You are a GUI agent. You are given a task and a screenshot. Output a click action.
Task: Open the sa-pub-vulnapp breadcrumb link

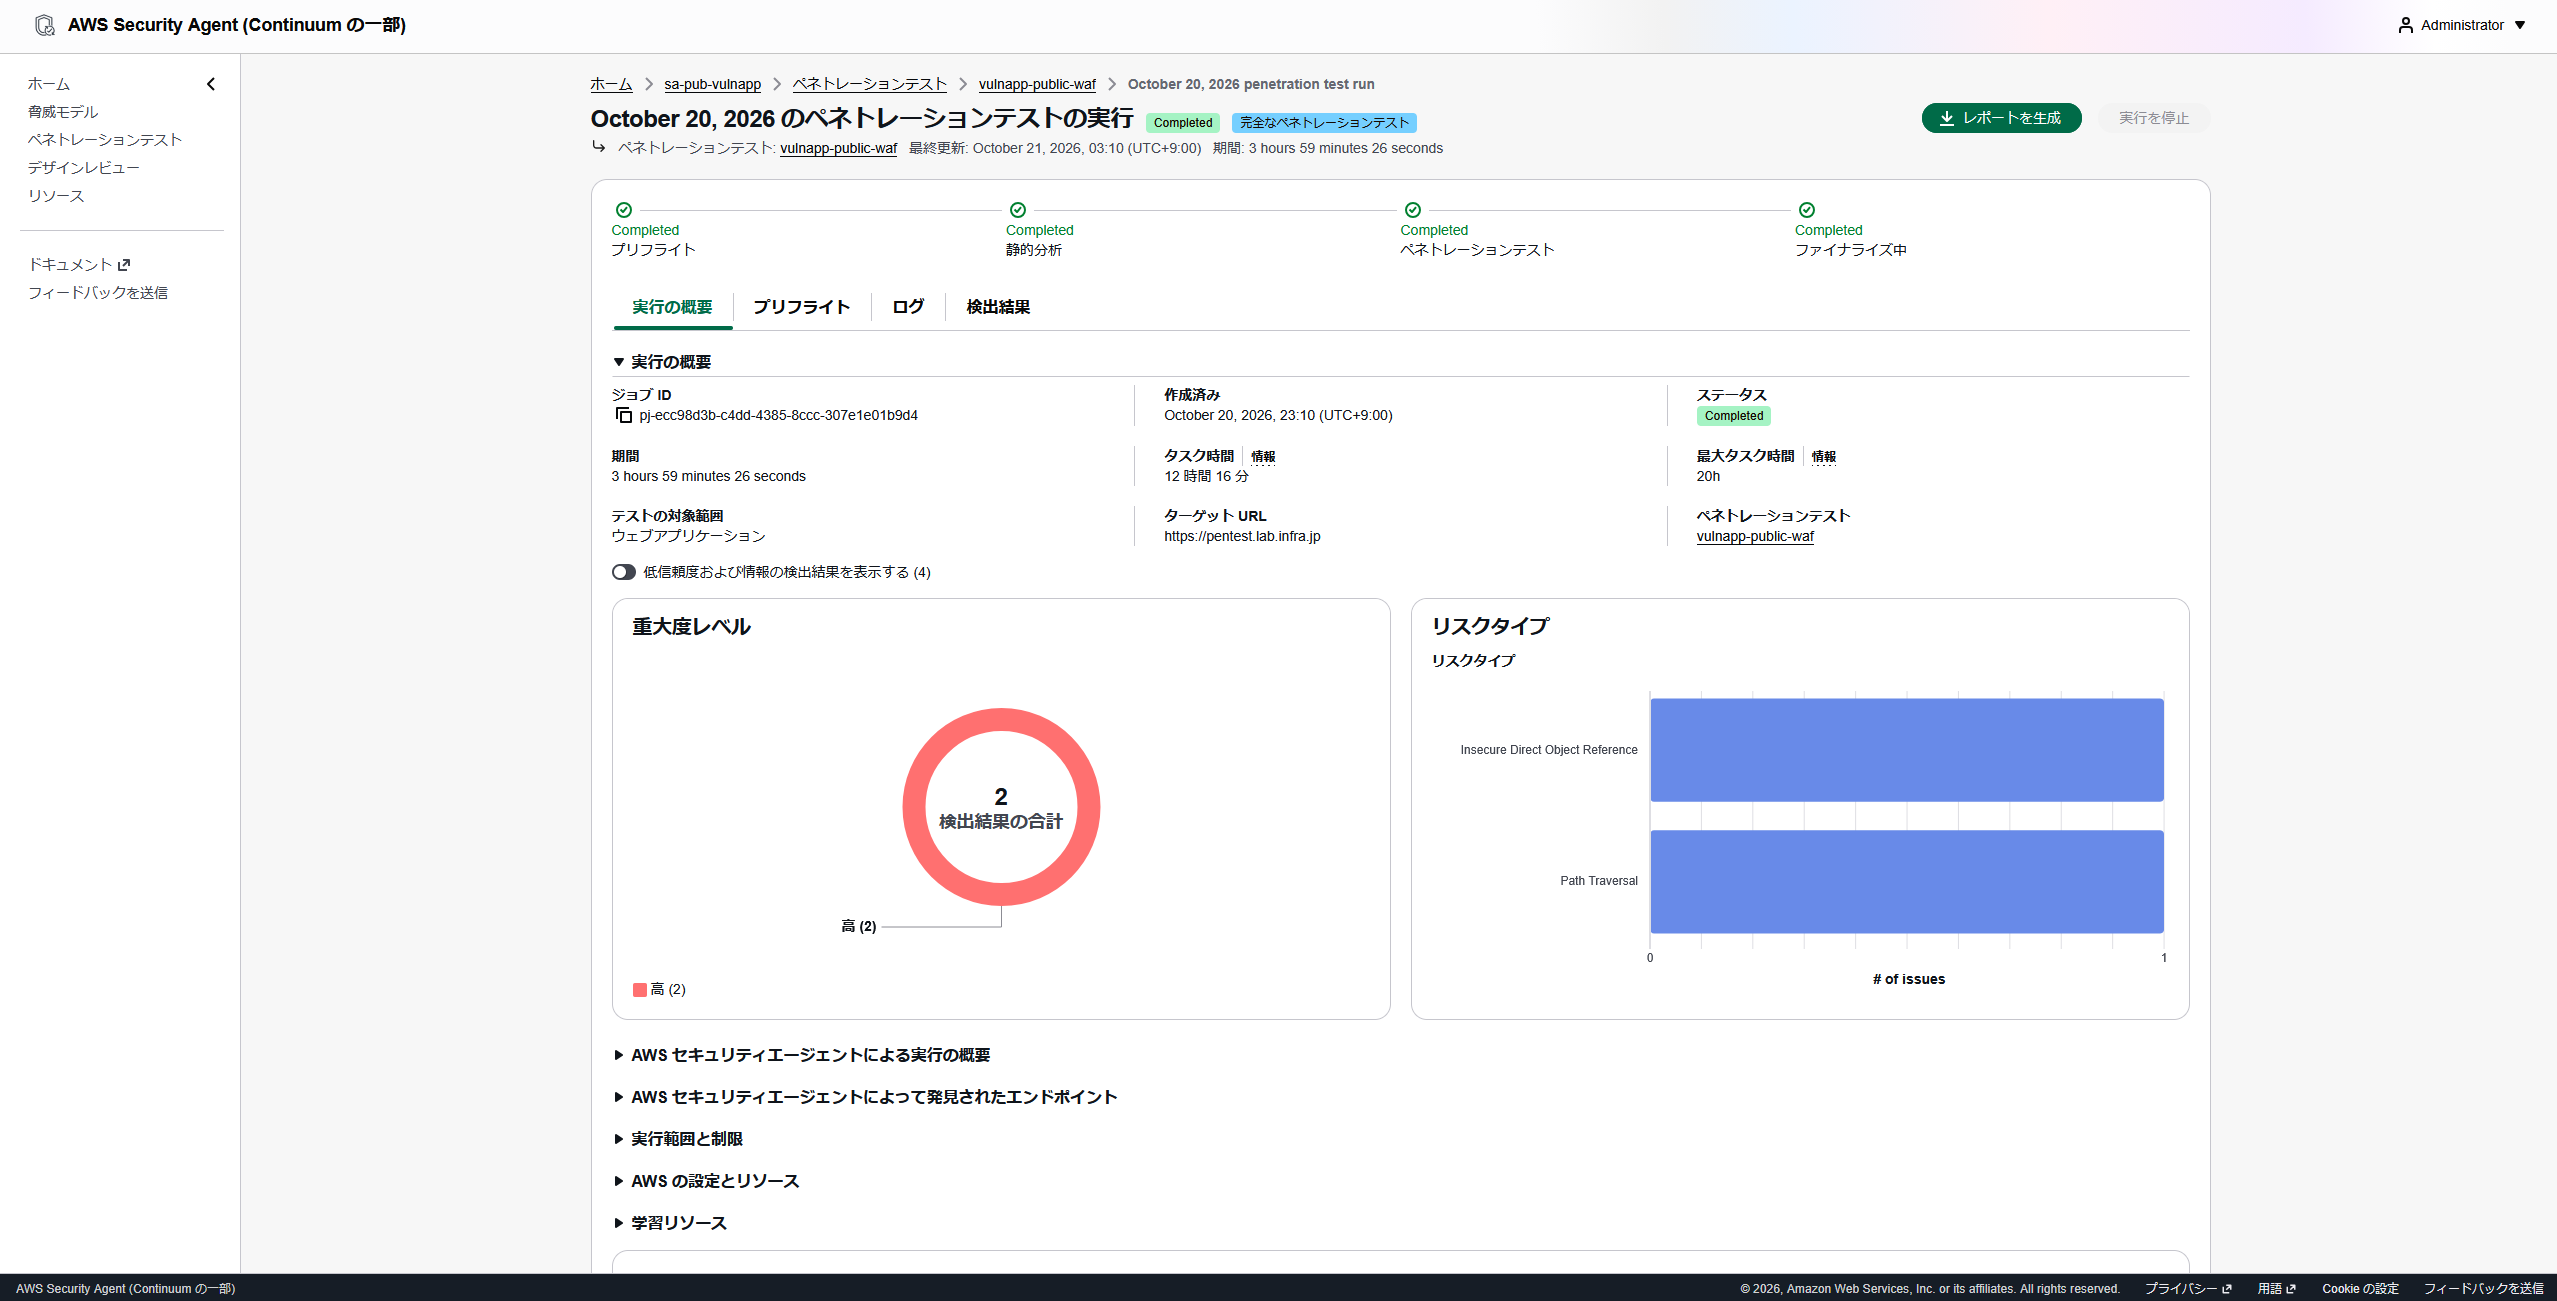(712, 84)
